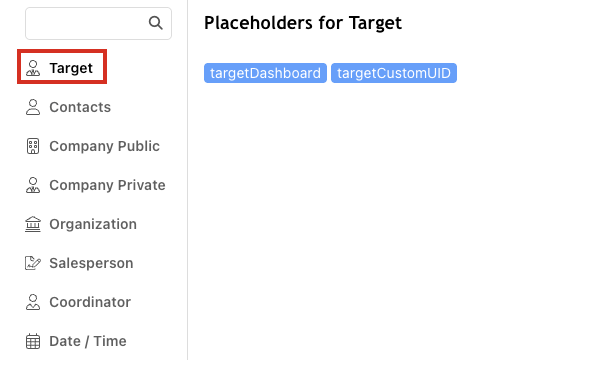Click the Salesperson signature icon
The width and height of the screenshot is (593, 378).
coord(33,263)
